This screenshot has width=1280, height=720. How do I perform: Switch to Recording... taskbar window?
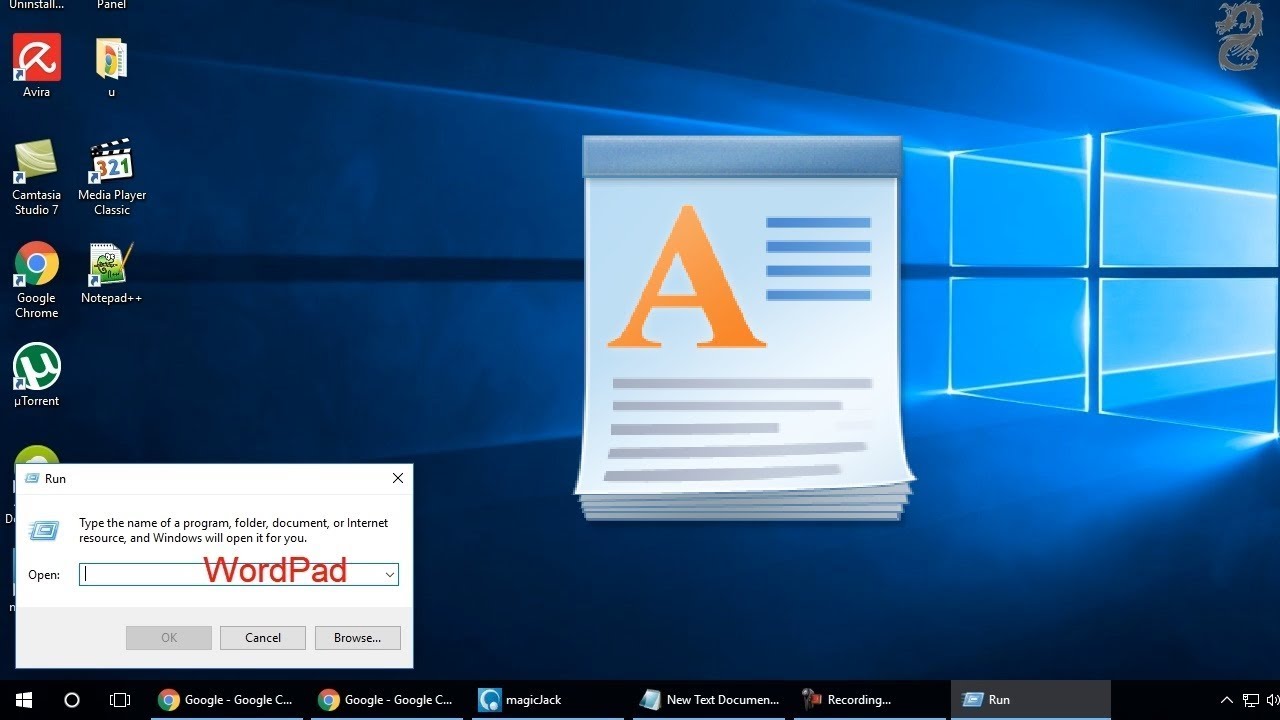[870, 700]
